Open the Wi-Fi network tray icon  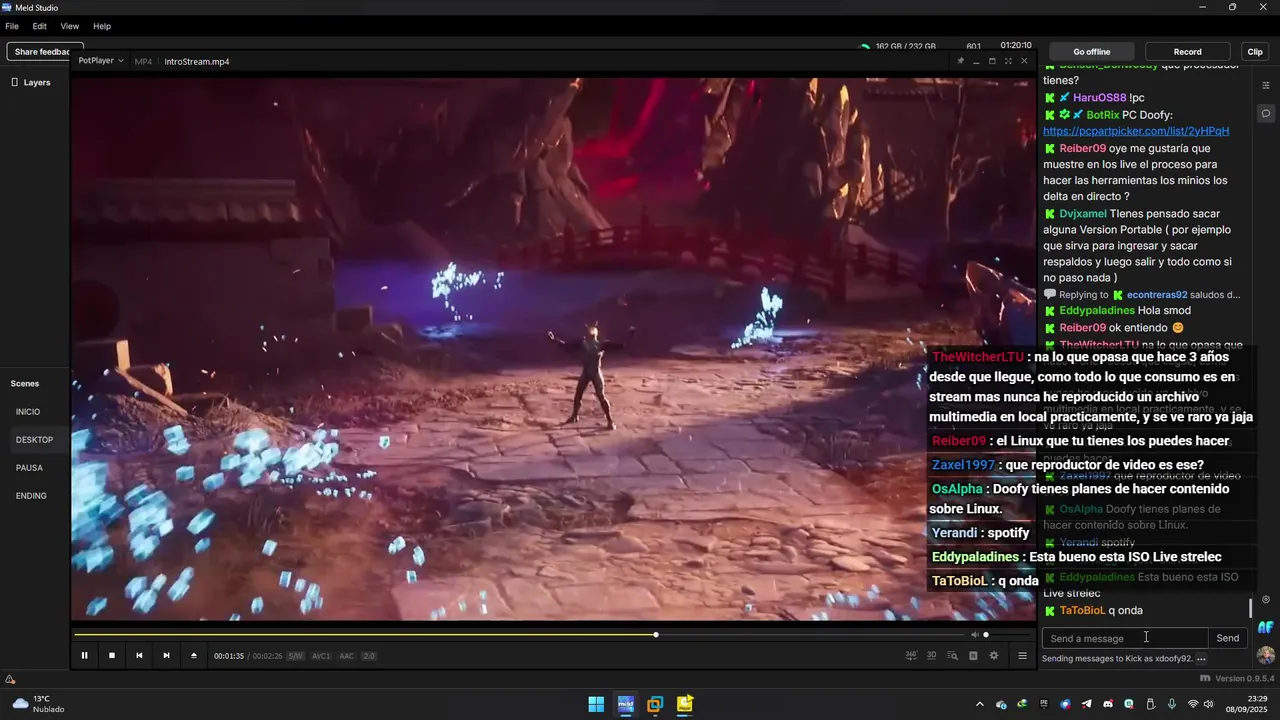1192,704
